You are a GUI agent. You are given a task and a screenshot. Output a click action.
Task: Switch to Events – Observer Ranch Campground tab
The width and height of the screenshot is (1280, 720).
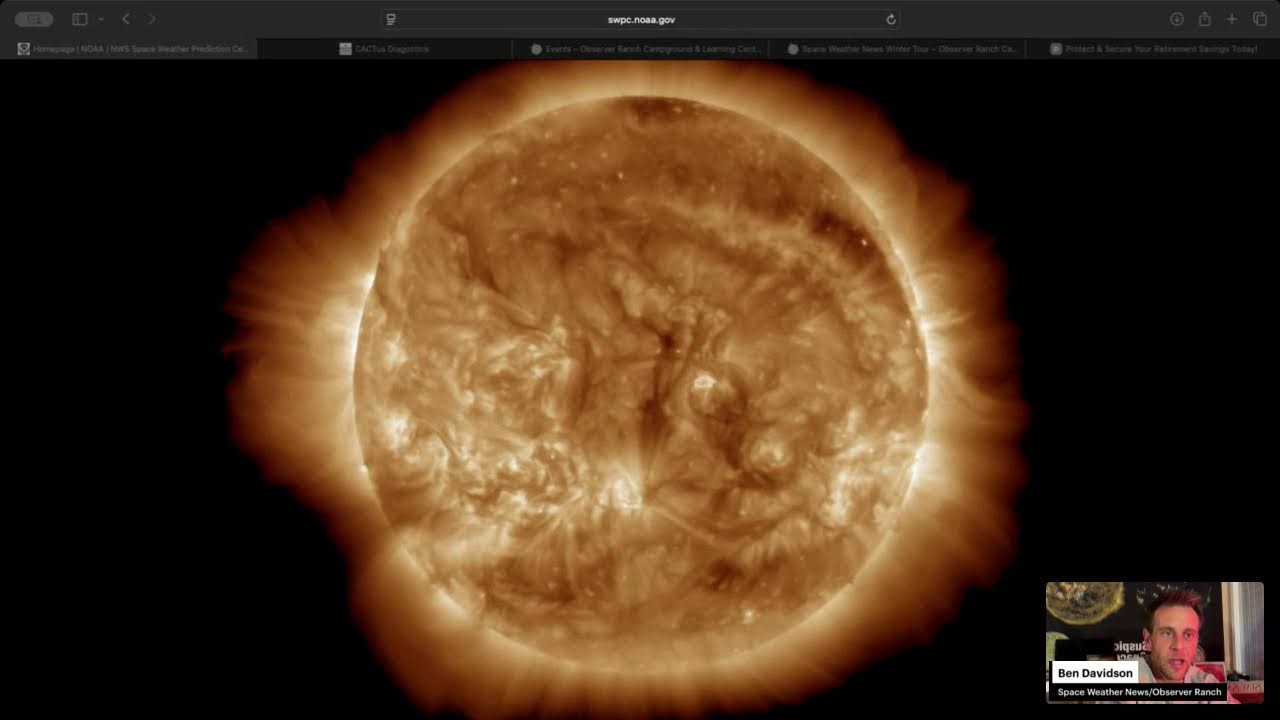640,48
